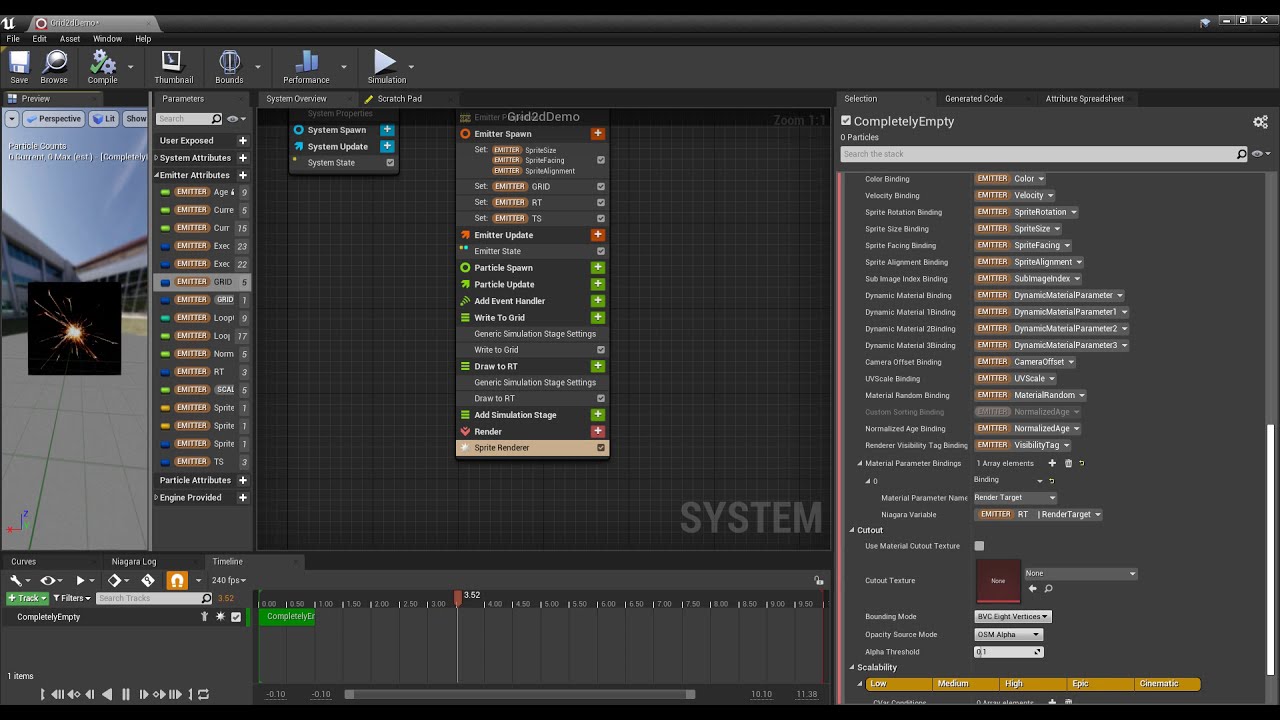
Task: Open the Browse content icon
Action: point(54,66)
